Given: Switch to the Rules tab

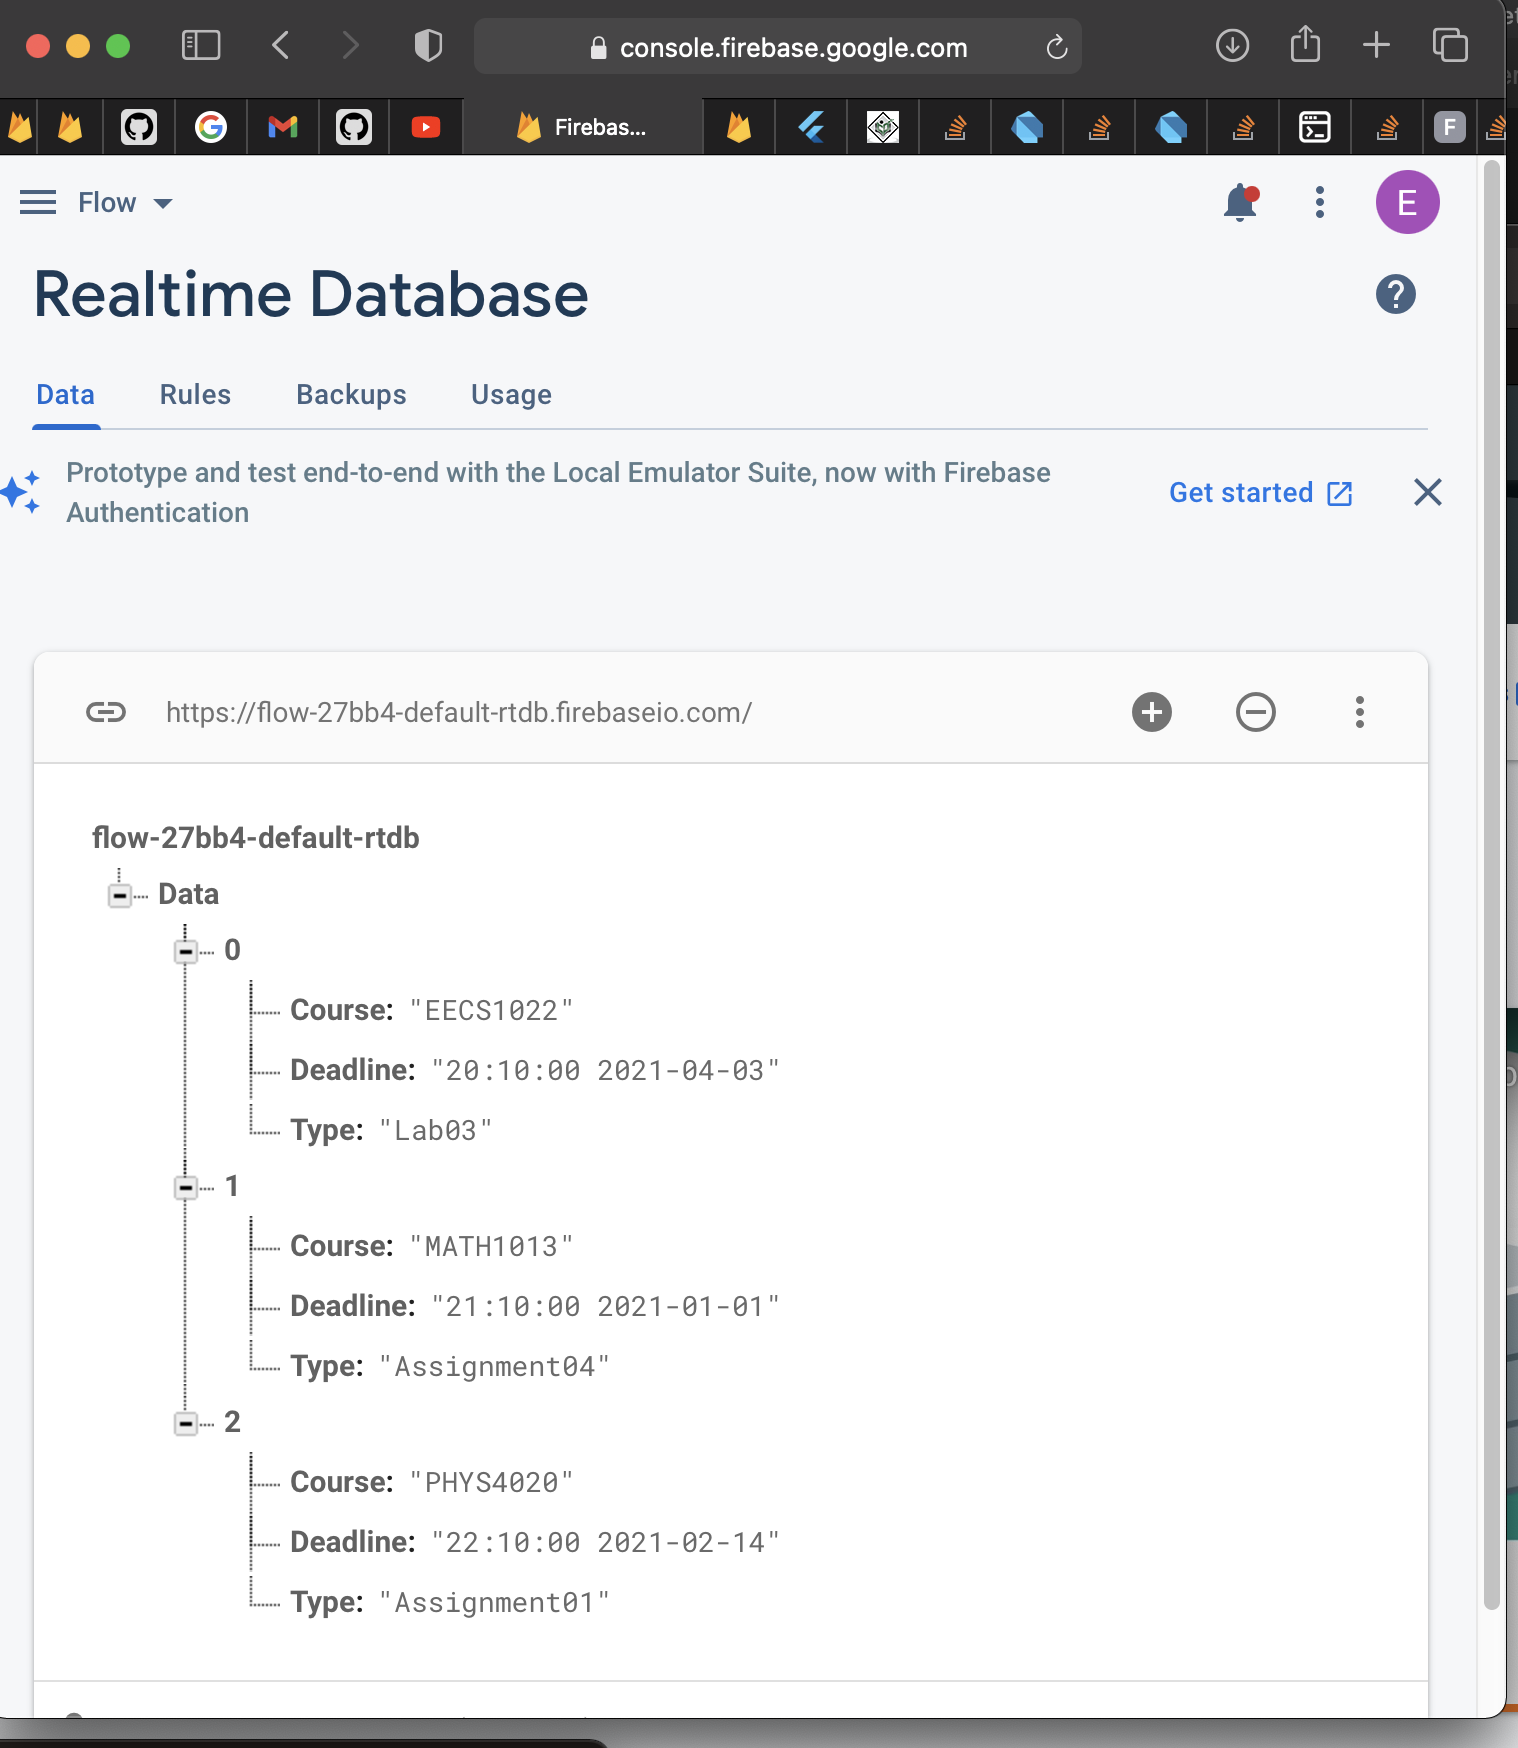Looking at the screenshot, I should [x=195, y=395].
